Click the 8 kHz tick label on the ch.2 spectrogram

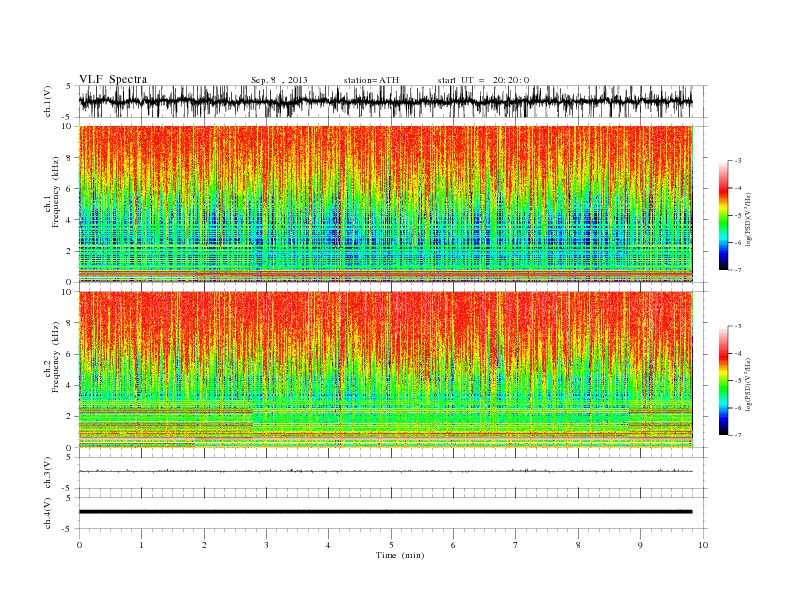click(69, 323)
